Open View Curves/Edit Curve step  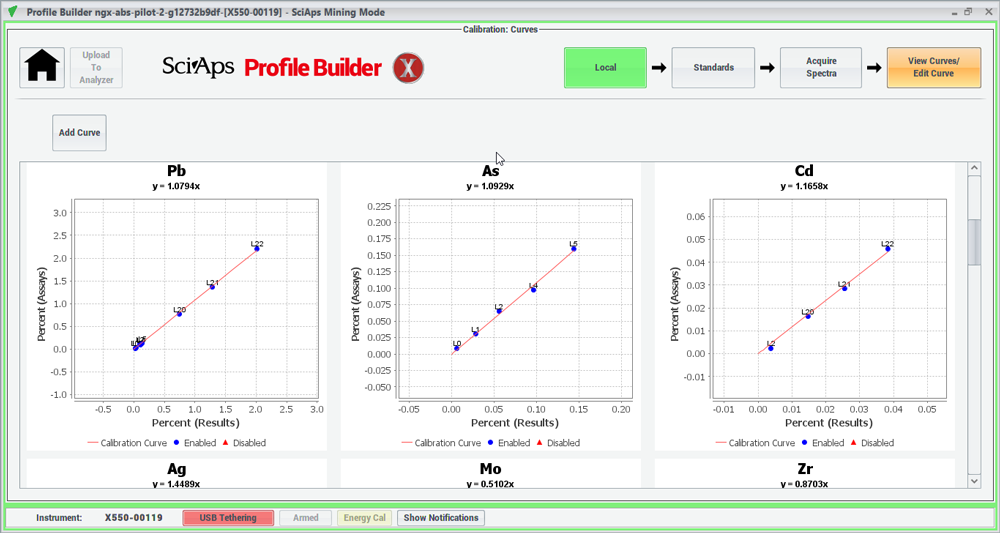coord(934,68)
